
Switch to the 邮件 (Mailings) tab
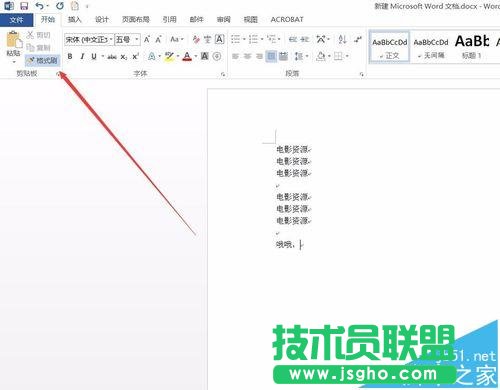click(x=196, y=19)
